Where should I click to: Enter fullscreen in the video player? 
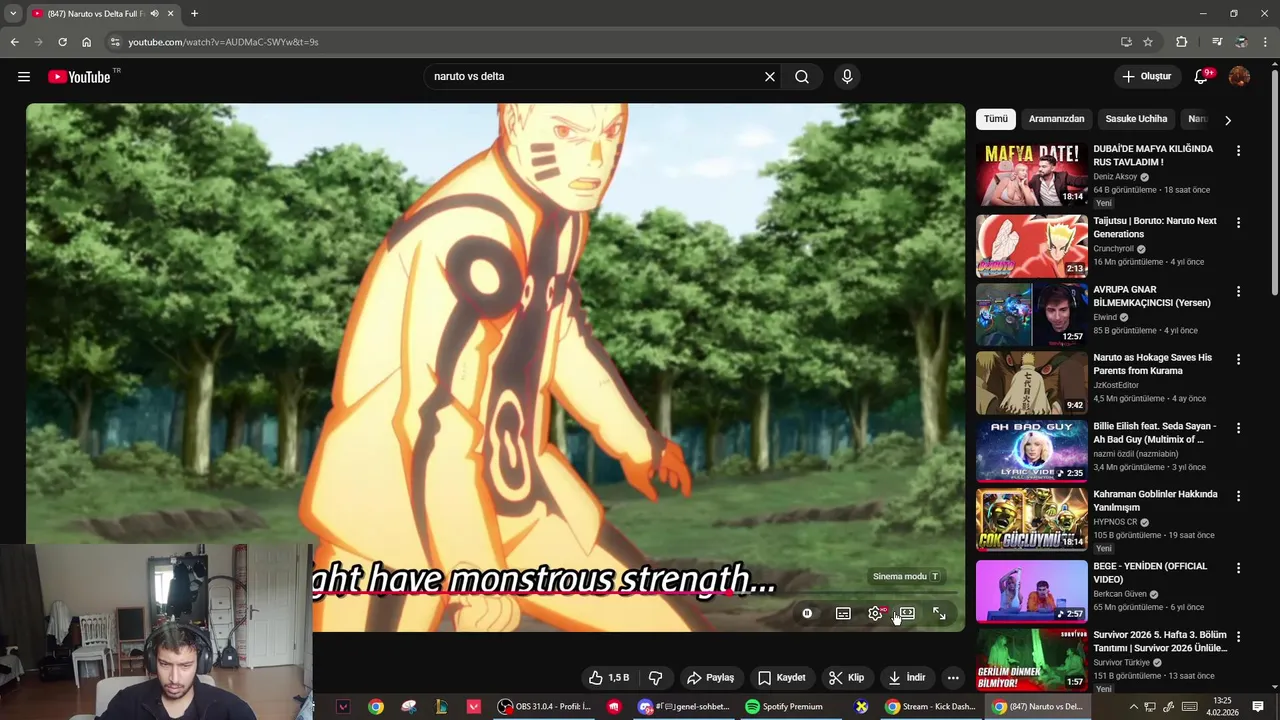[x=940, y=614]
